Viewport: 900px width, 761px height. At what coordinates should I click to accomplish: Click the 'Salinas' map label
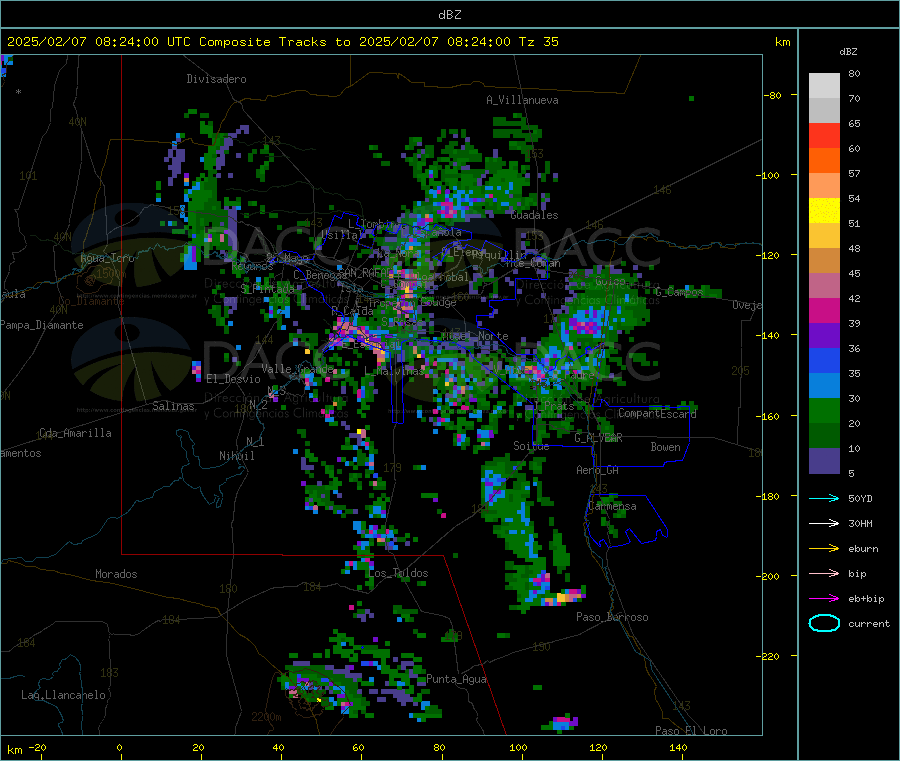point(173,406)
